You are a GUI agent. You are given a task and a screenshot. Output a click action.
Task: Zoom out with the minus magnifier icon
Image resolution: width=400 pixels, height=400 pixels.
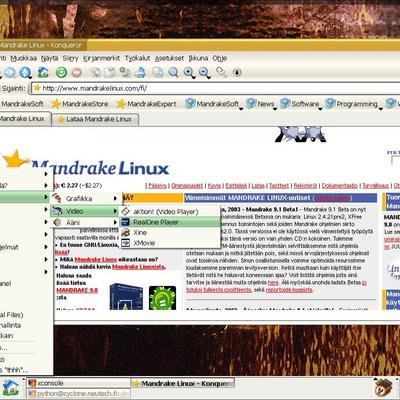coord(204,72)
